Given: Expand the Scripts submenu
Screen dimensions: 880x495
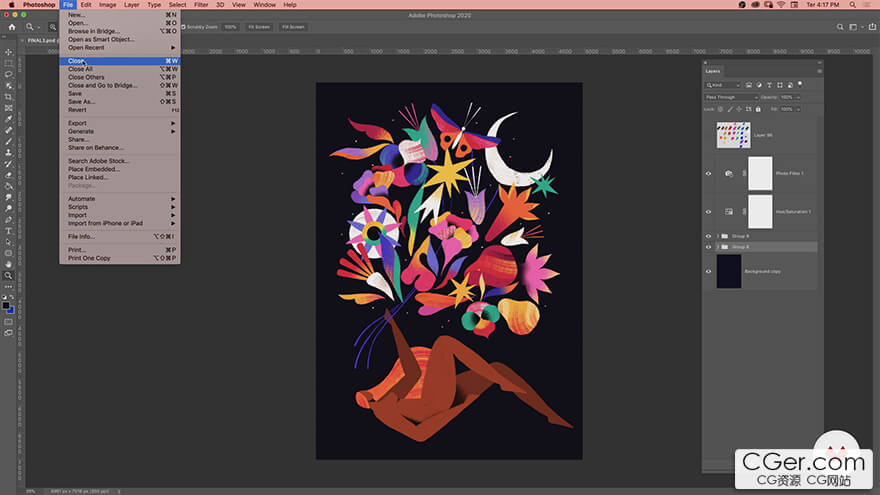Looking at the screenshot, I should (x=120, y=207).
